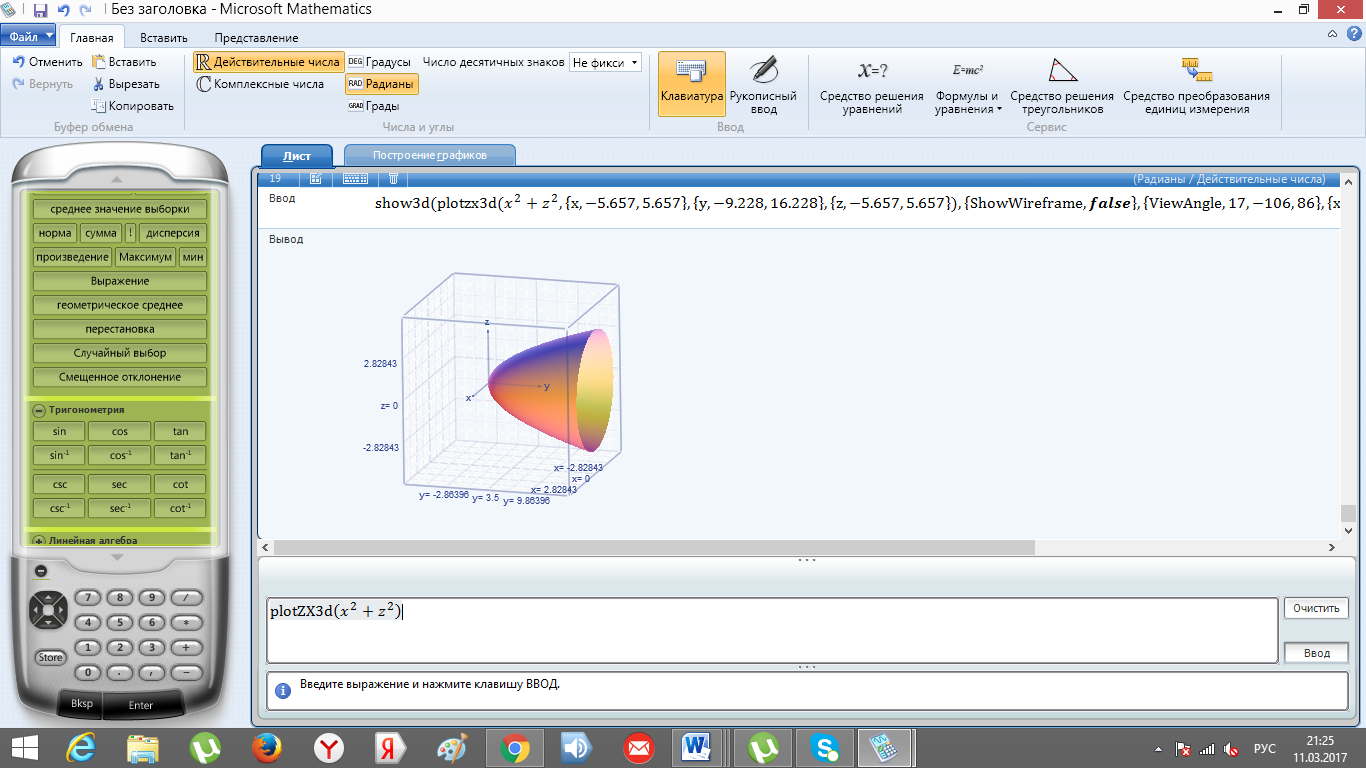Open the Вставить ribbon tab
The width and height of the screenshot is (1366, 768).
pyautogui.click(x=164, y=38)
